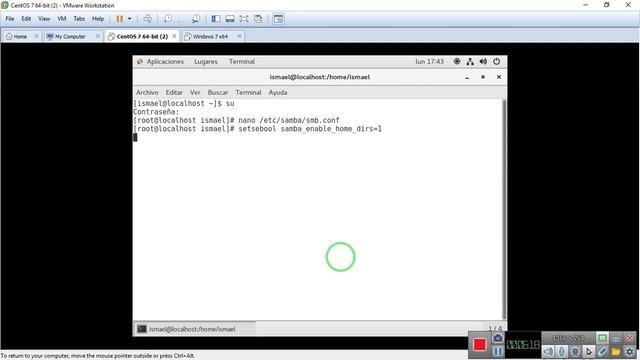Viewport: 640px width, 360px height.
Task: Click the nano /etc/samba/smb.conf command line
Action: point(236,120)
